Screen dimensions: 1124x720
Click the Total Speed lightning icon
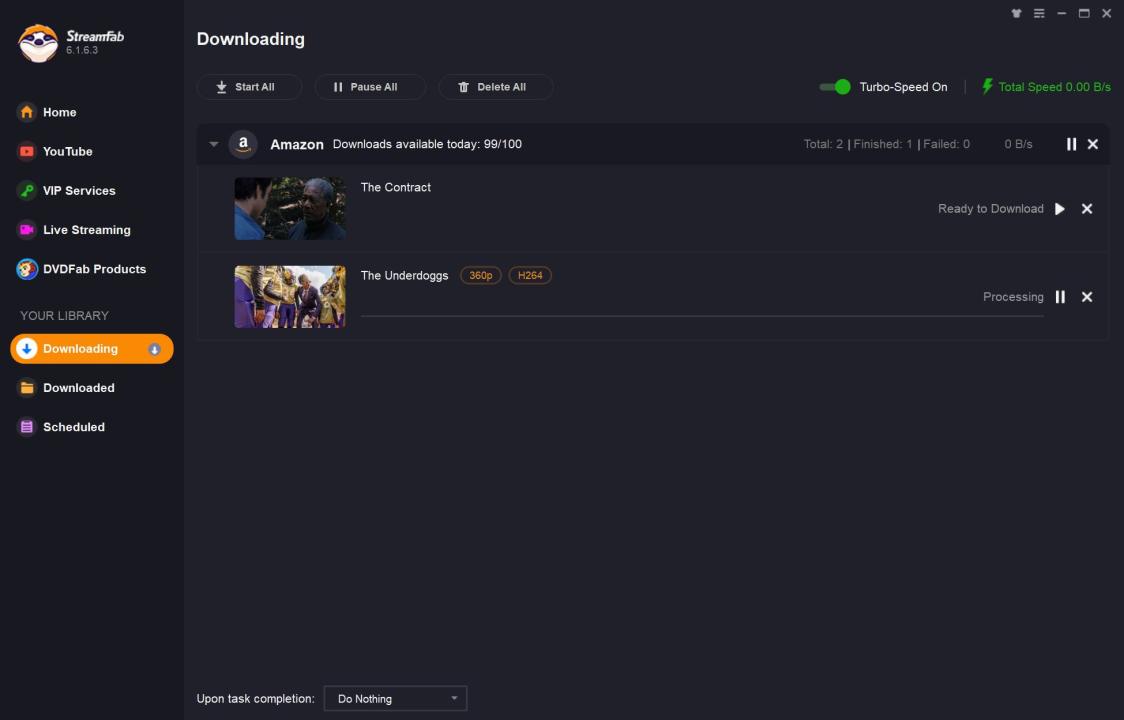click(x=987, y=87)
